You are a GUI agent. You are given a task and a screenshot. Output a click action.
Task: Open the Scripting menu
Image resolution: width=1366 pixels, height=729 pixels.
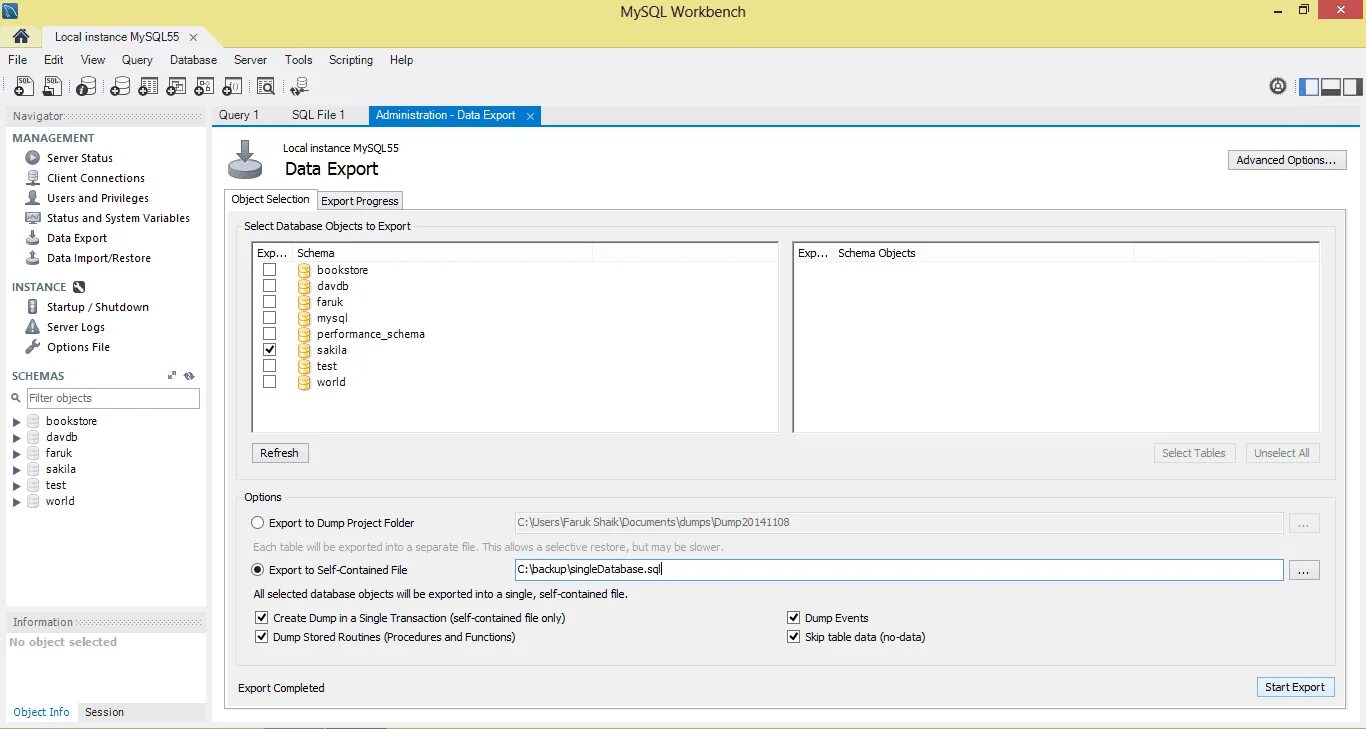[351, 60]
